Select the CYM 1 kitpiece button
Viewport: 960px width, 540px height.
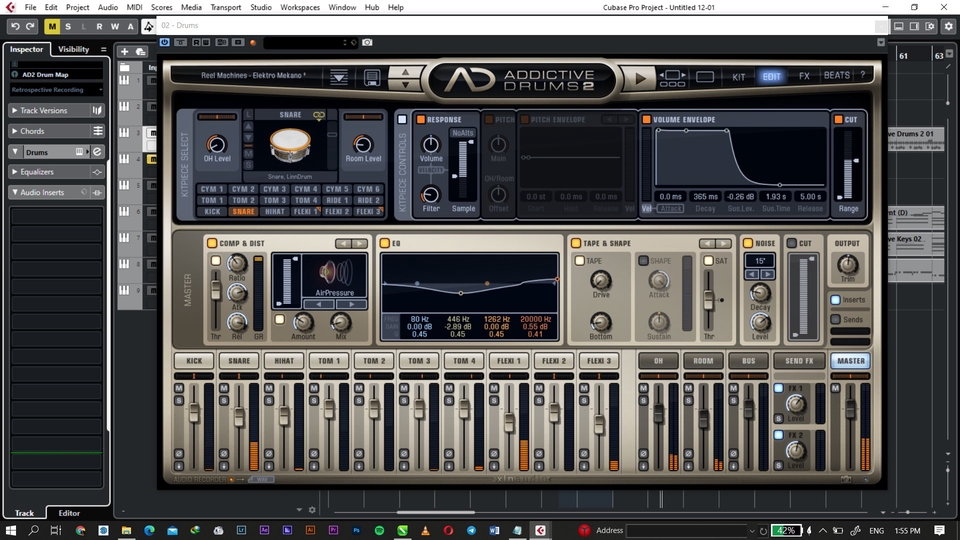tap(212, 189)
